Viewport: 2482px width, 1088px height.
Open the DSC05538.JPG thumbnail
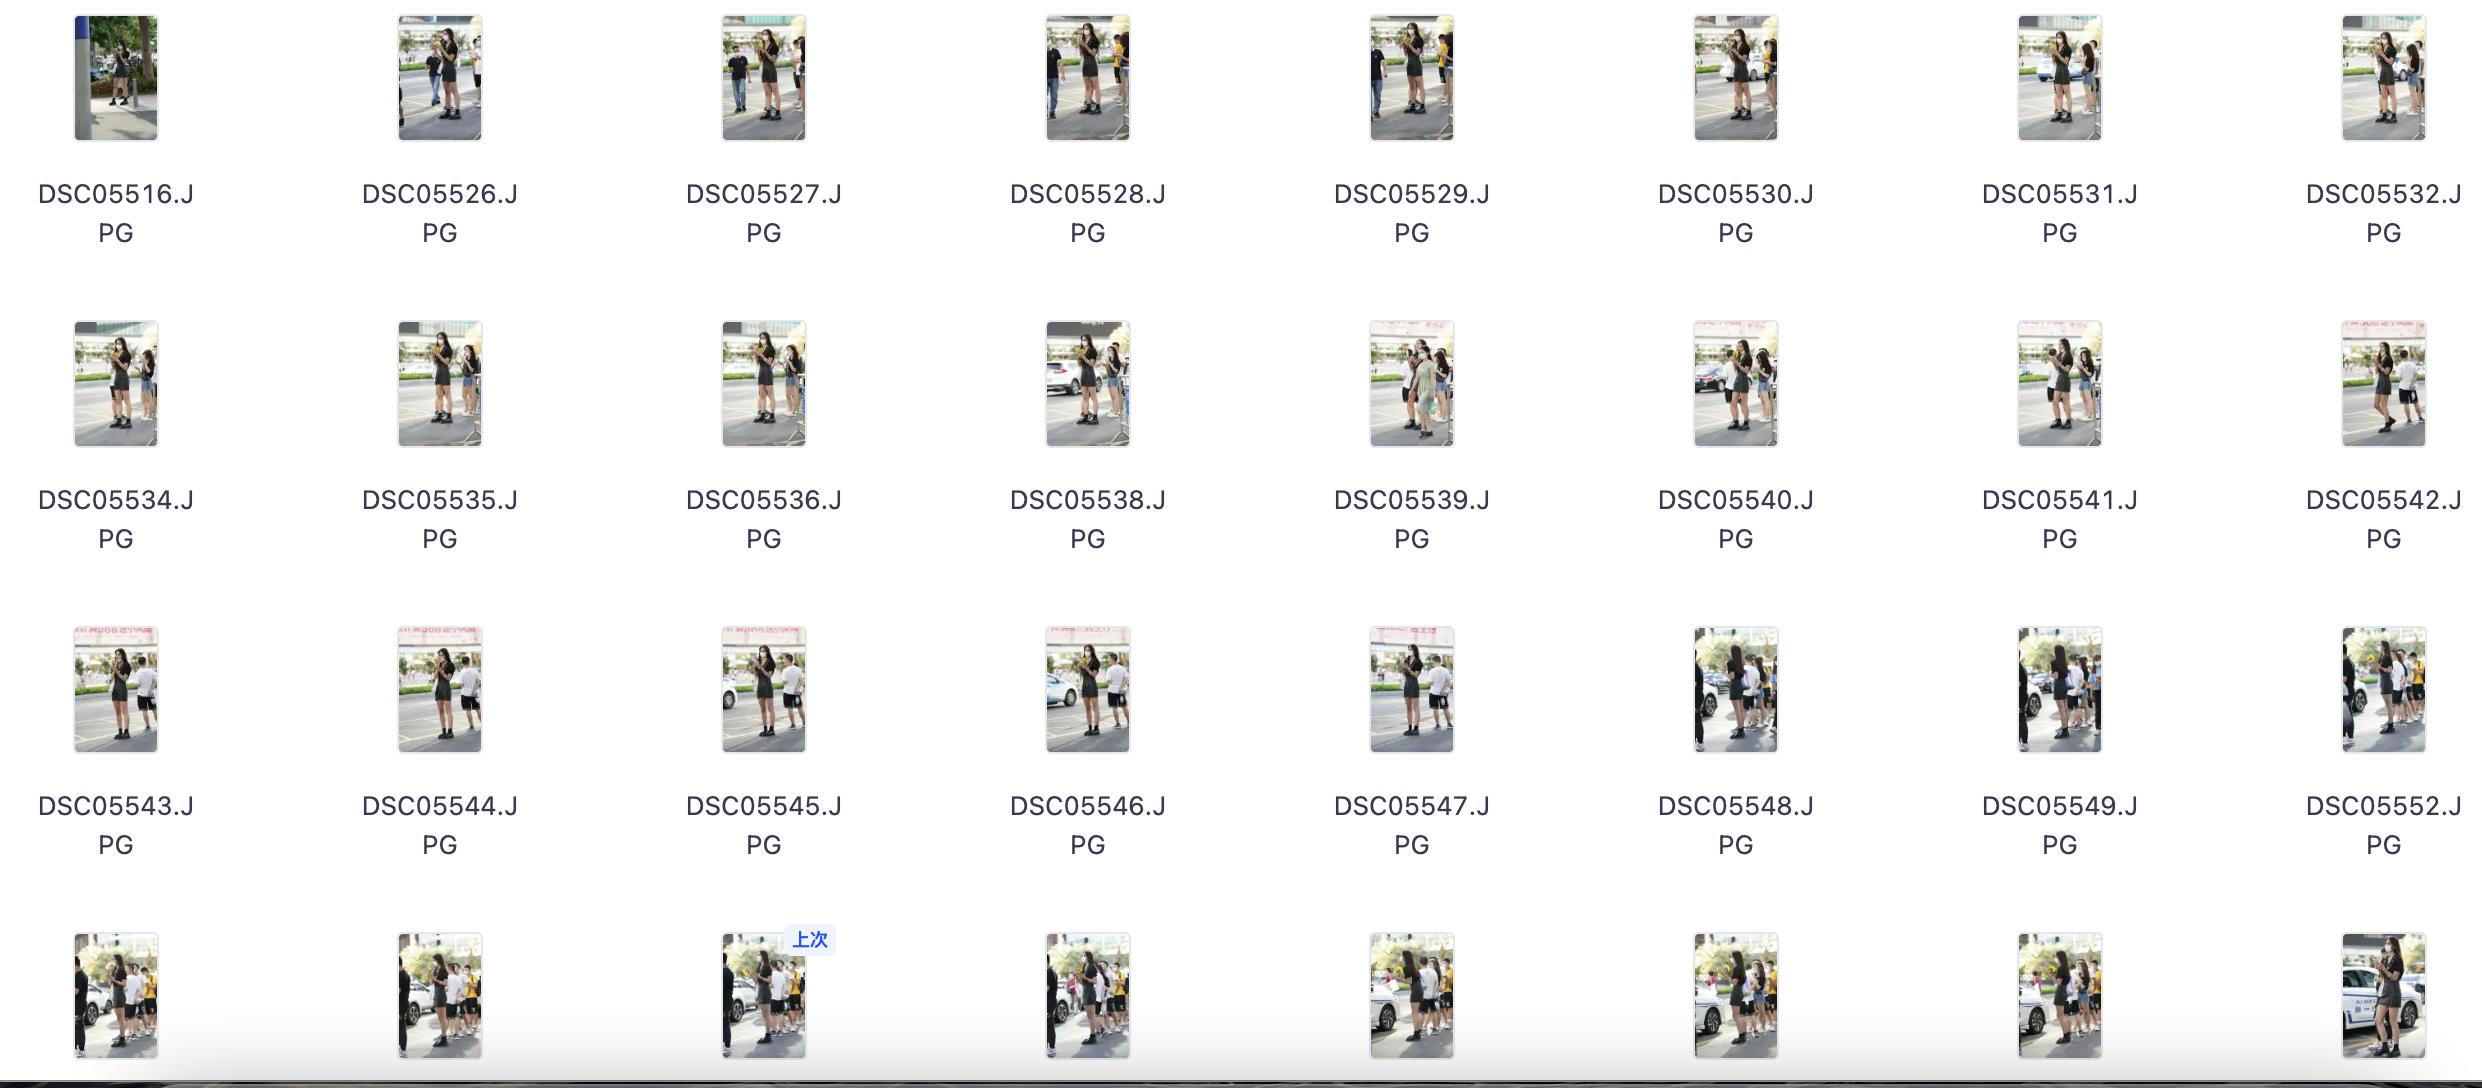pos(1088,384)
